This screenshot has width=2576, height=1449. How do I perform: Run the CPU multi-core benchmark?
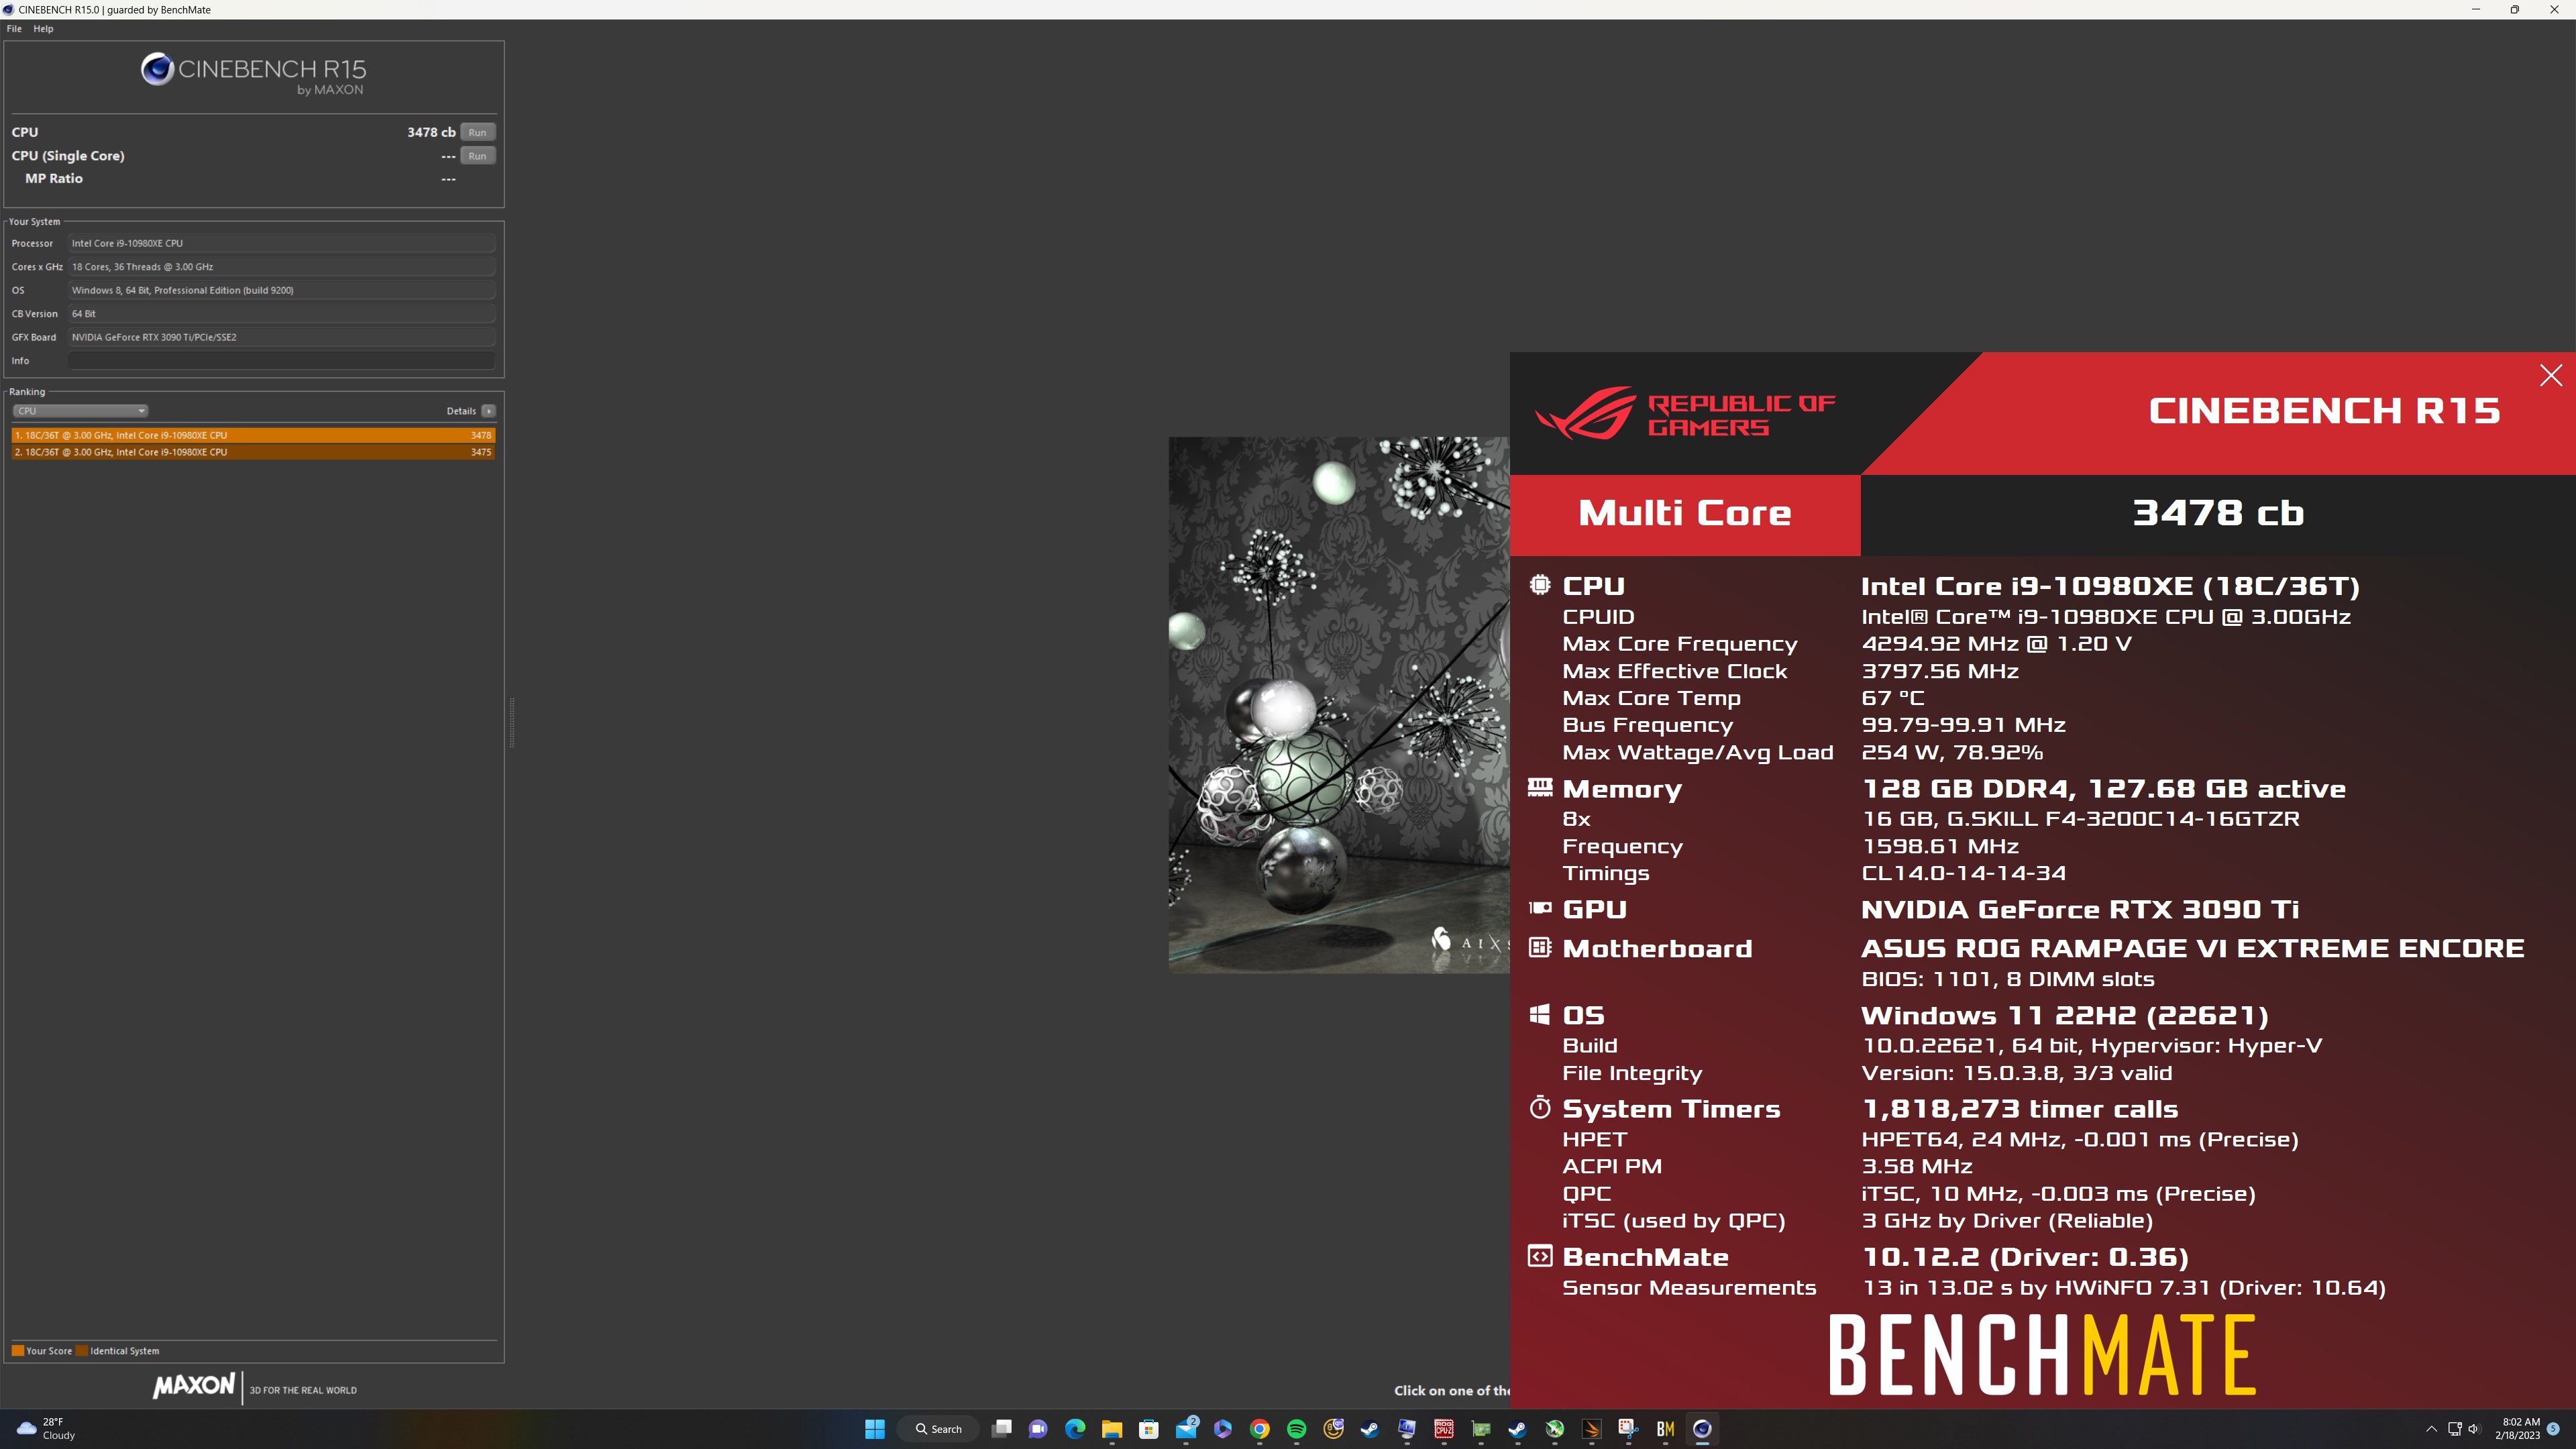tap(477, 132)
